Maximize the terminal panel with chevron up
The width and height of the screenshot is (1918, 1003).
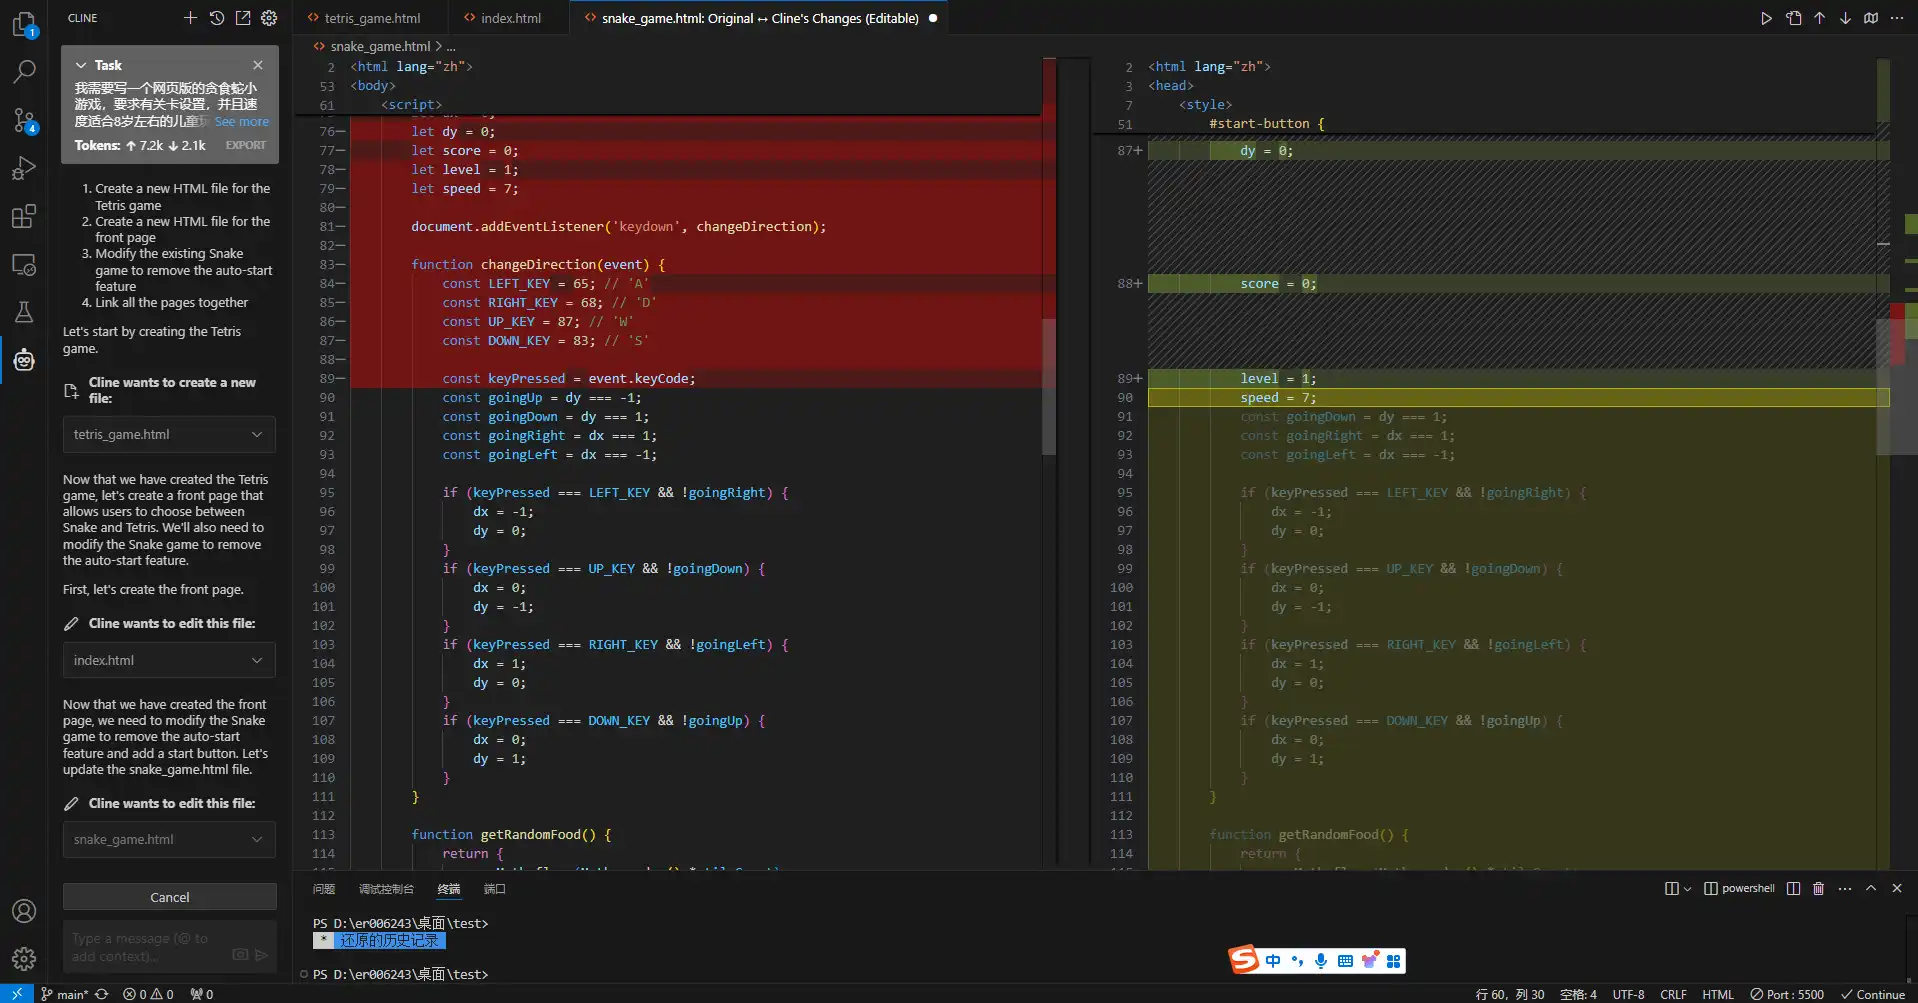pyautogui.click(x=1871, y=888)
